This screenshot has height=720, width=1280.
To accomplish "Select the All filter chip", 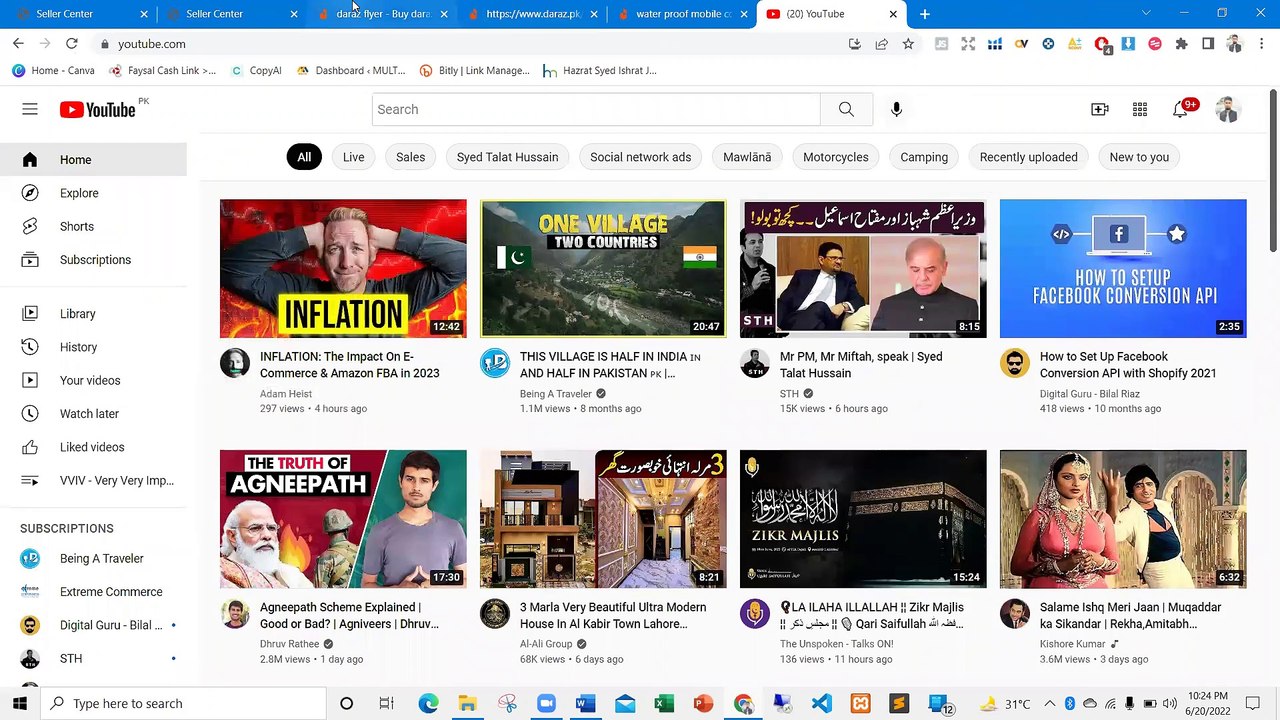I will (304, 157).
